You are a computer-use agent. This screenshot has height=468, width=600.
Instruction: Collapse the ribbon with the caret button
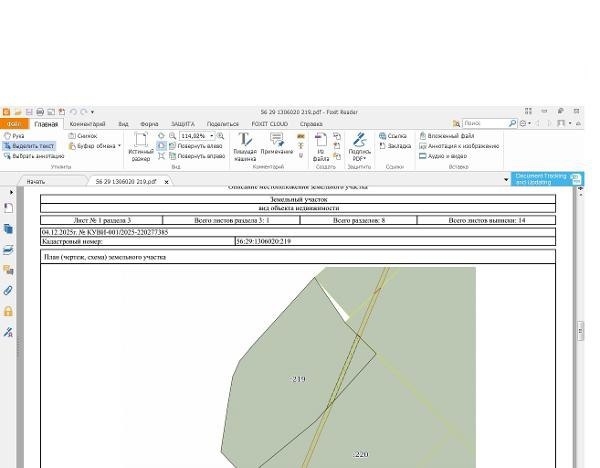click(578, 124)
